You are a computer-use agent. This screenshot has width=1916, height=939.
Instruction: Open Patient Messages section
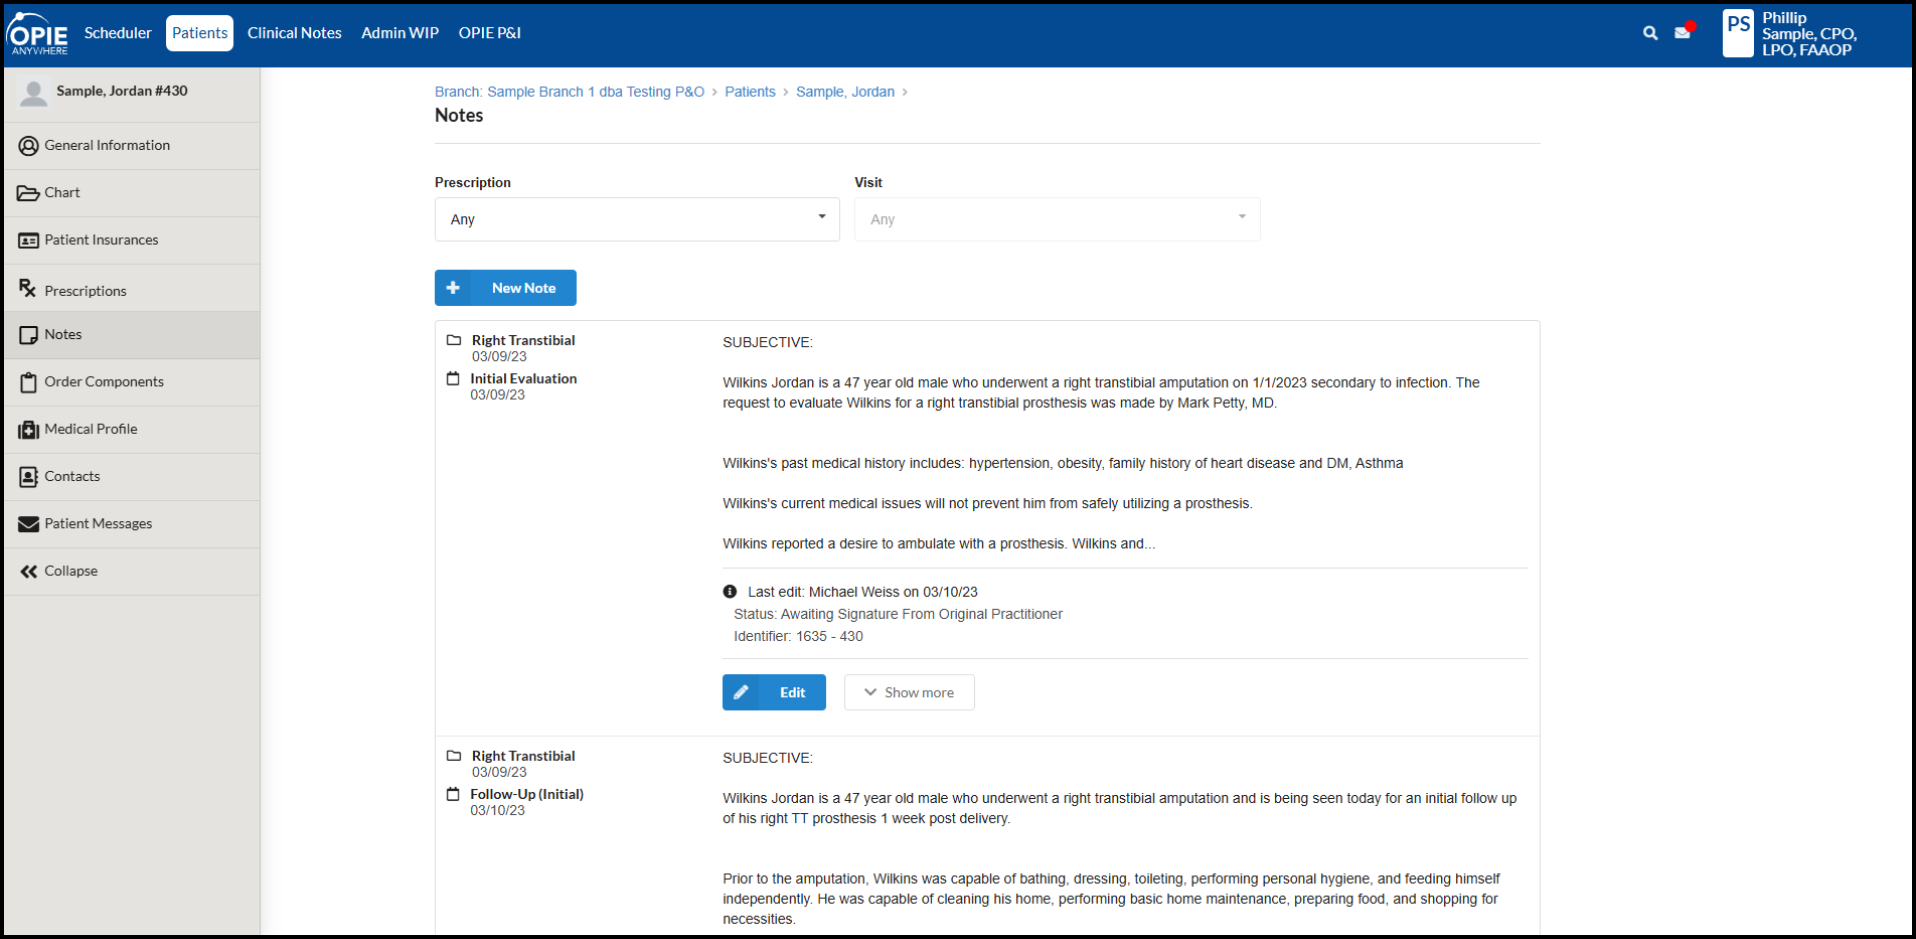click(x=132, y=524)
